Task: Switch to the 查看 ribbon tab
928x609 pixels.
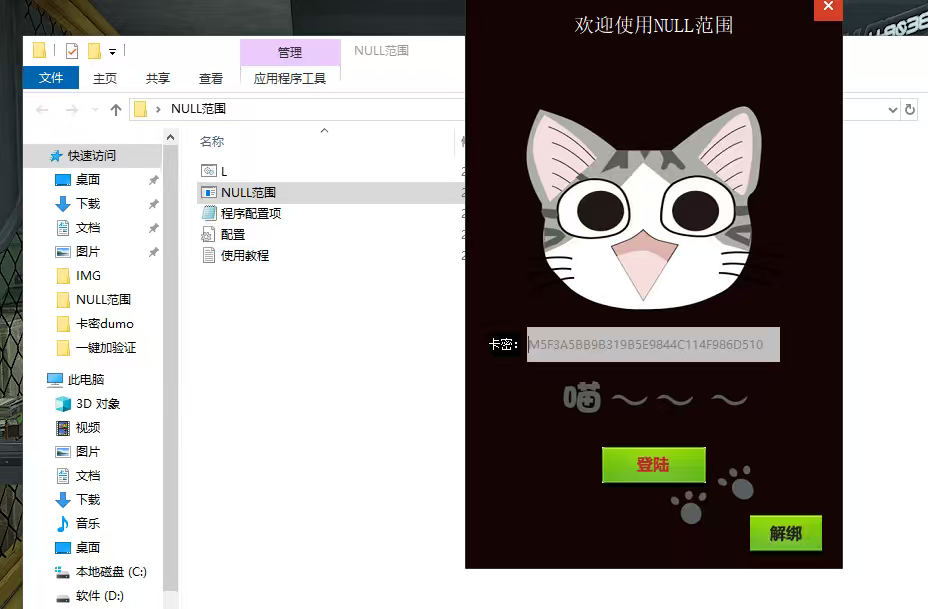Action: tap(211, 78)
